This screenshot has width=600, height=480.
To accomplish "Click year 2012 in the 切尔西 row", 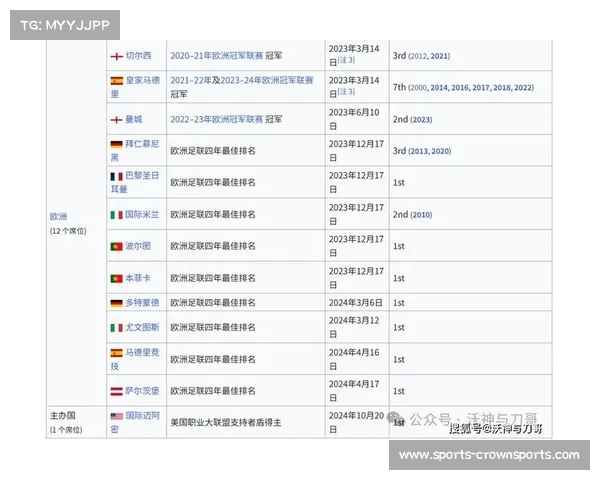I will tap(418, 56).
